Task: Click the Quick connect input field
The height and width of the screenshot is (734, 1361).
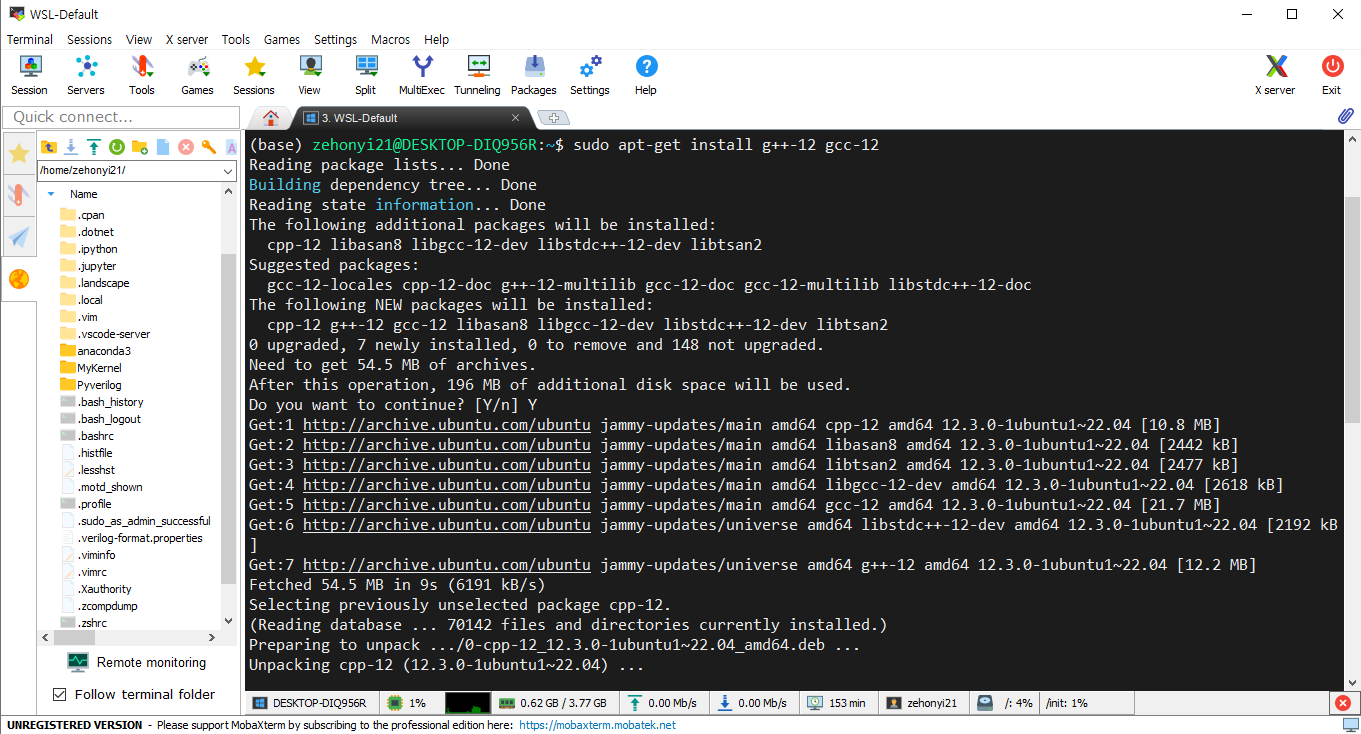Action: click(x=121, y=117)
